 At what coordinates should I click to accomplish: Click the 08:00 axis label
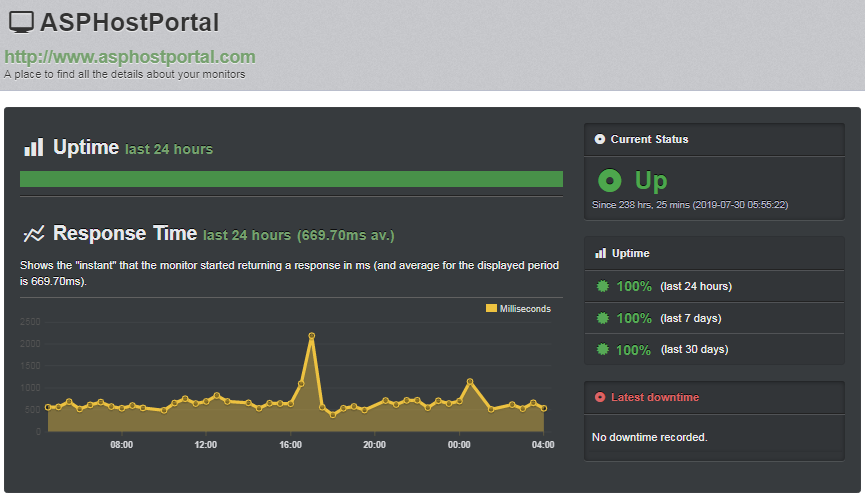tap(121, 445)
